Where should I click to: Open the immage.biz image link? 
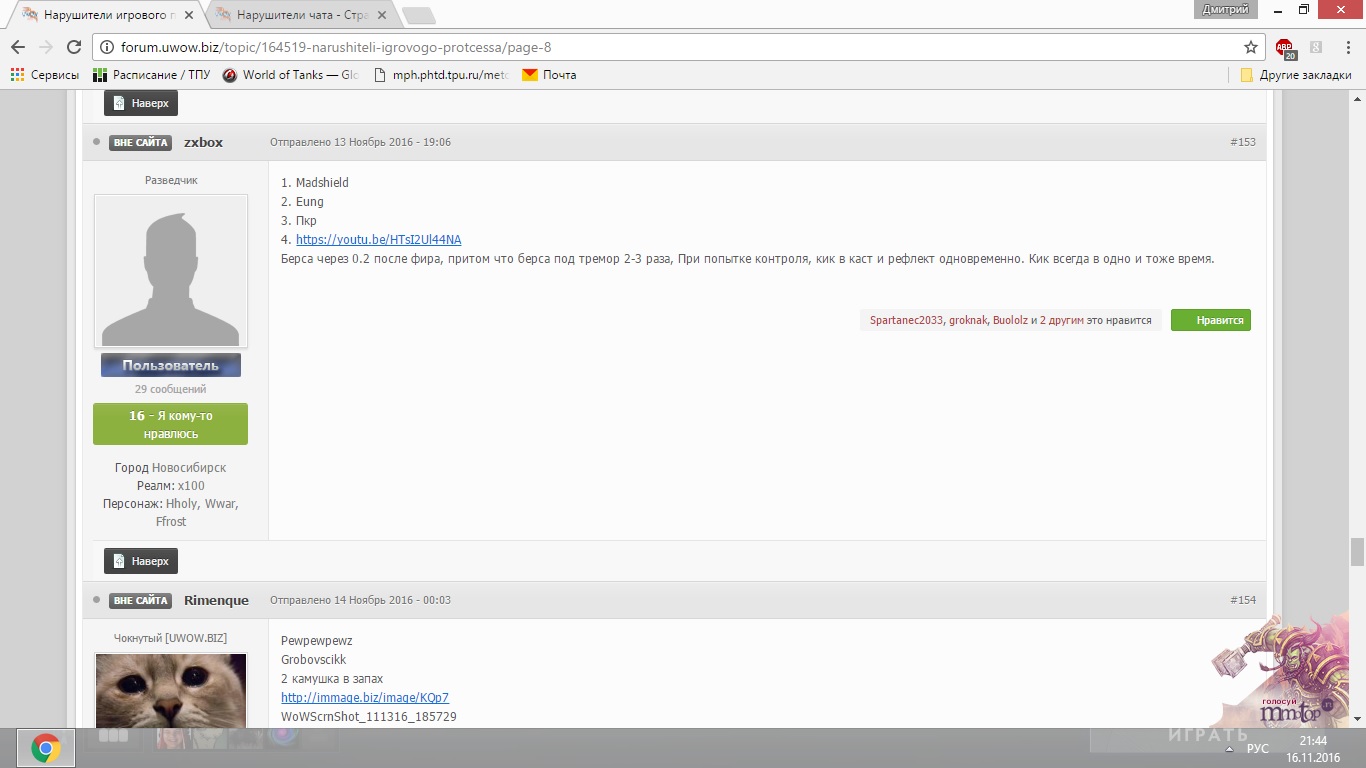pos(364,698)
